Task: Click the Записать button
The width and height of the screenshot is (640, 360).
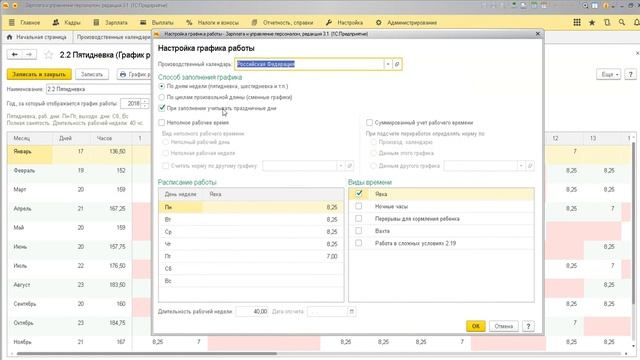Action: point(92,74)
